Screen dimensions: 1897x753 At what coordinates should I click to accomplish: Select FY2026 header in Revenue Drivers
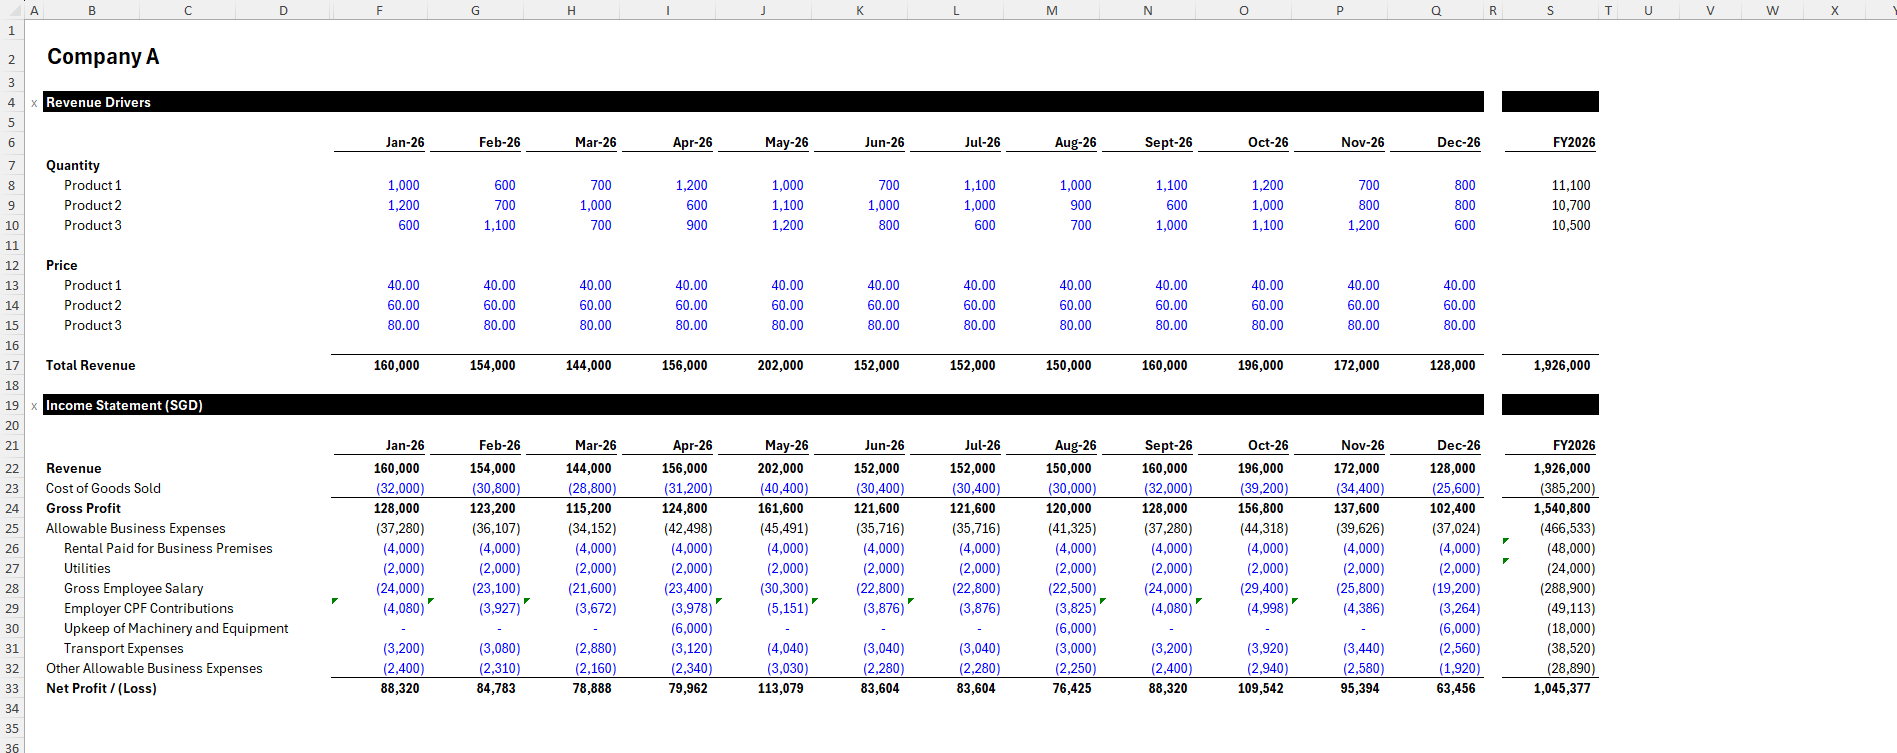tap(1574, 142)
